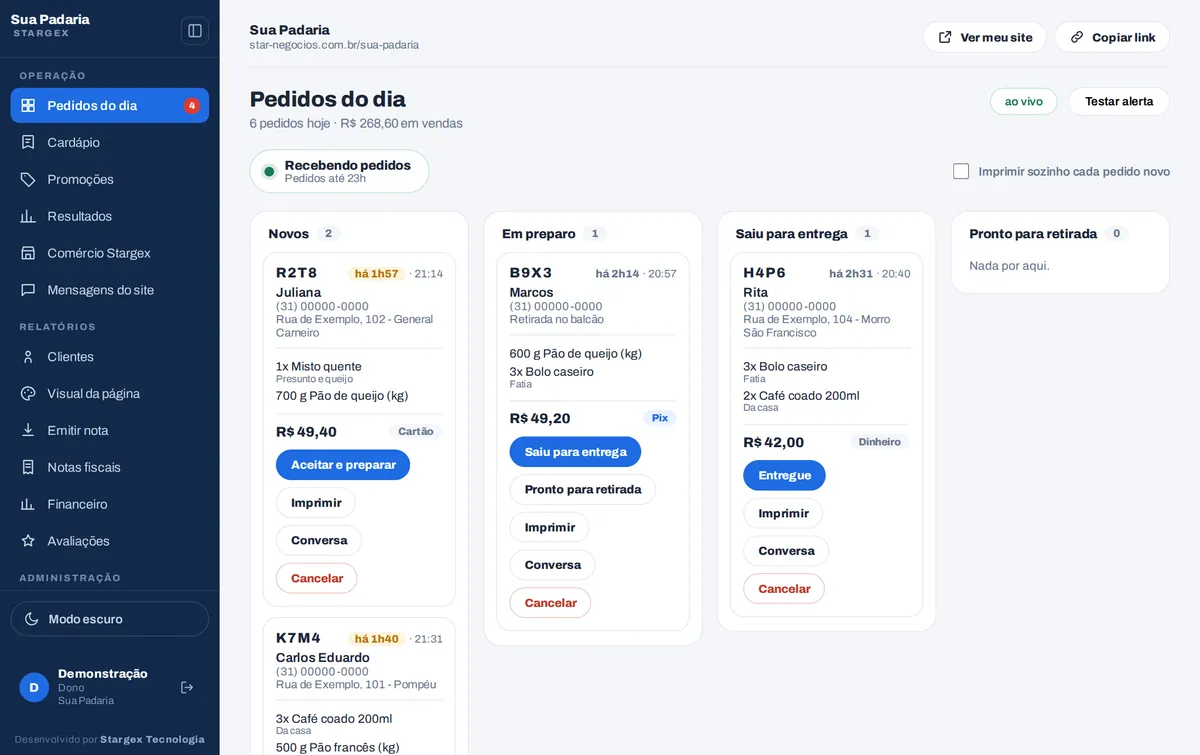Cancel Marcos order B9X3
Screen dimensions: 1200x755
(x=550, y=603)
